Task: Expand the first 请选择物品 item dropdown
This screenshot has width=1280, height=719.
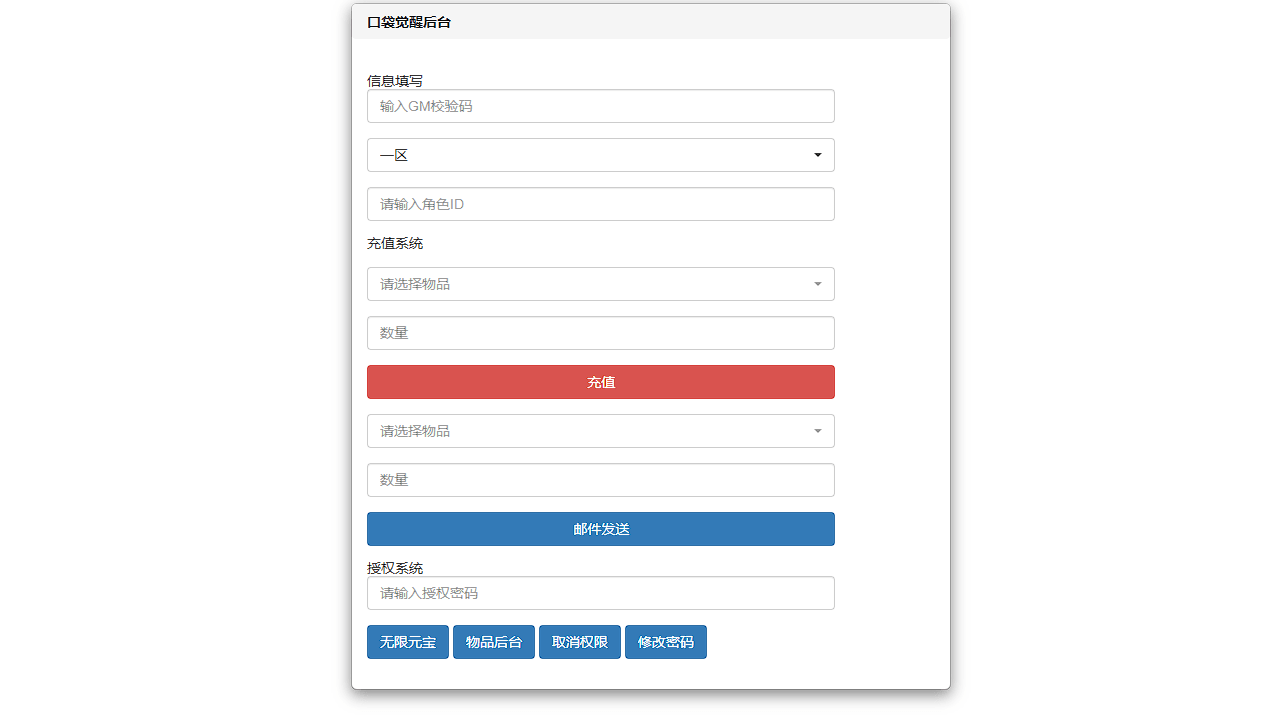Action: pyautogui.click(x=600, y=284)
